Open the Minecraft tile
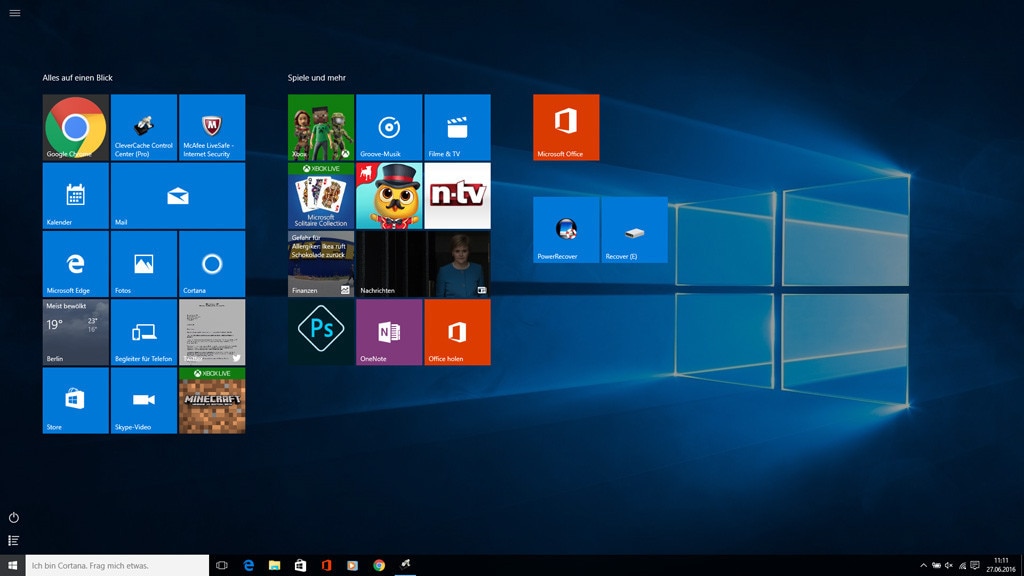The image size is (1024, 576). [212, 400]
